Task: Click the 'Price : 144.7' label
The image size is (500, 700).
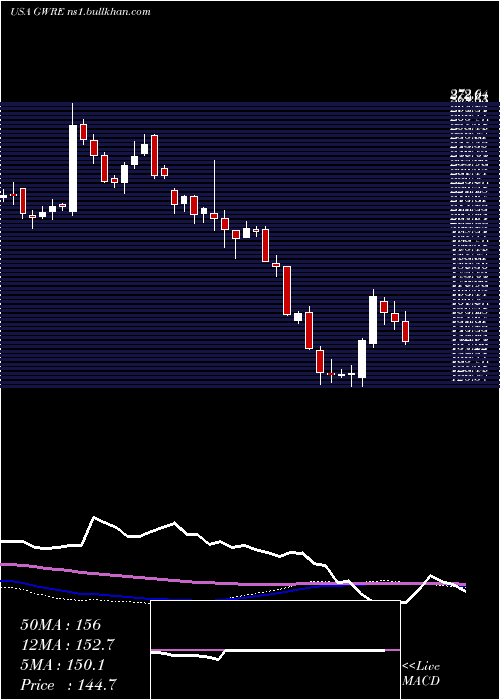Action: click(69, 685)
